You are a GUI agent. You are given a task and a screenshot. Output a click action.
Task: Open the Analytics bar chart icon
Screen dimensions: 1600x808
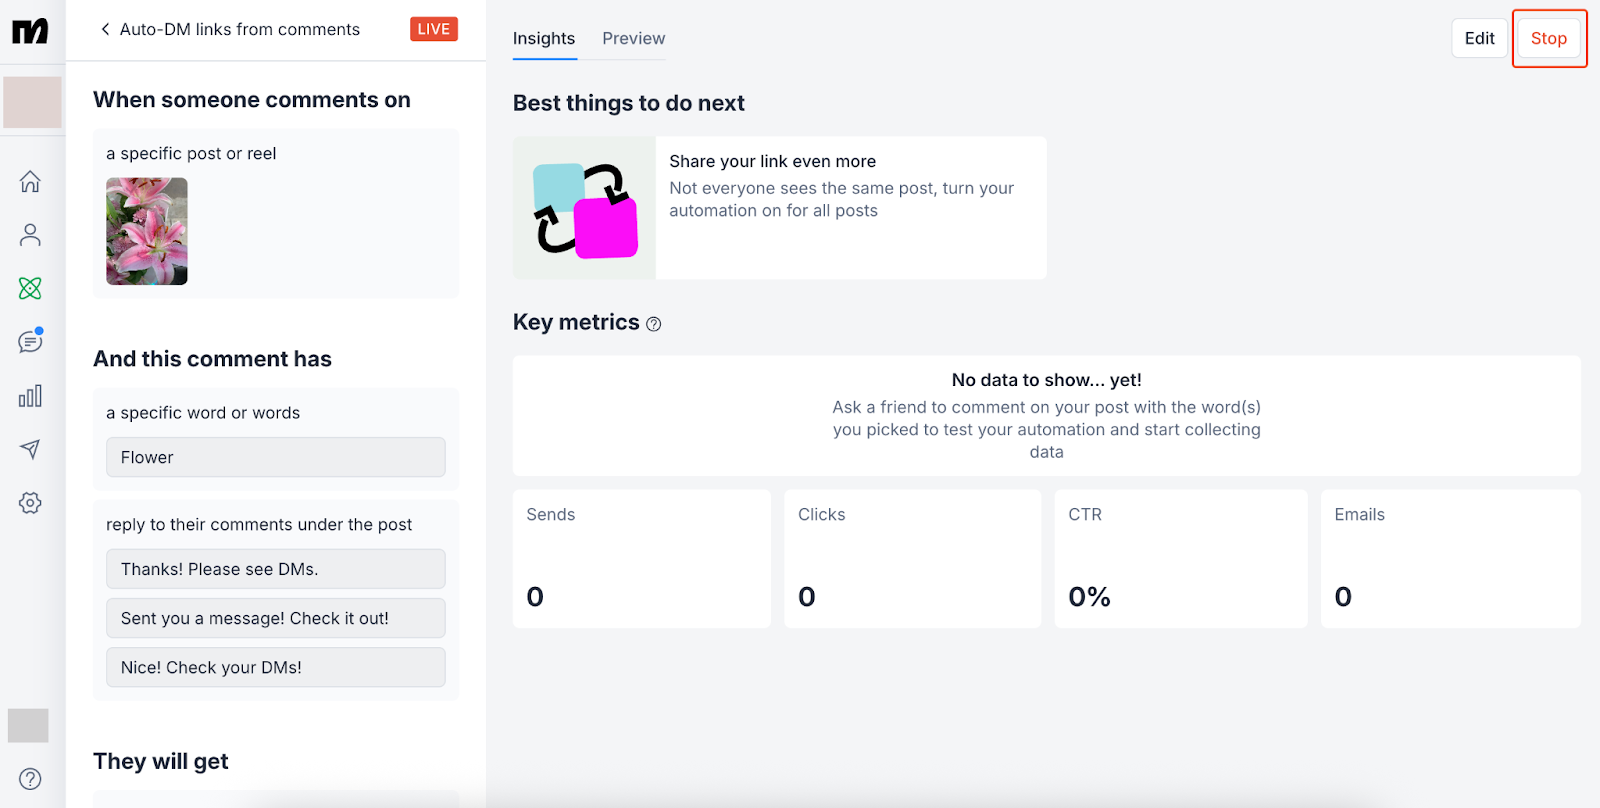point(30,396)
